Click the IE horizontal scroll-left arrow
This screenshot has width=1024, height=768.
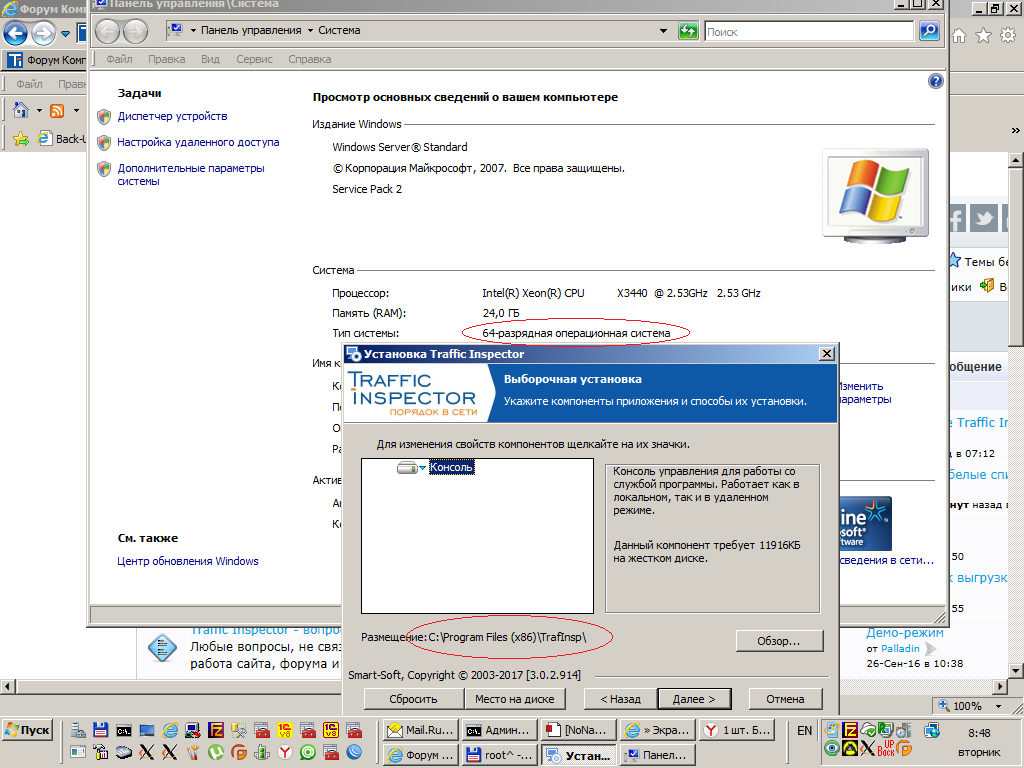coord(7,686)
